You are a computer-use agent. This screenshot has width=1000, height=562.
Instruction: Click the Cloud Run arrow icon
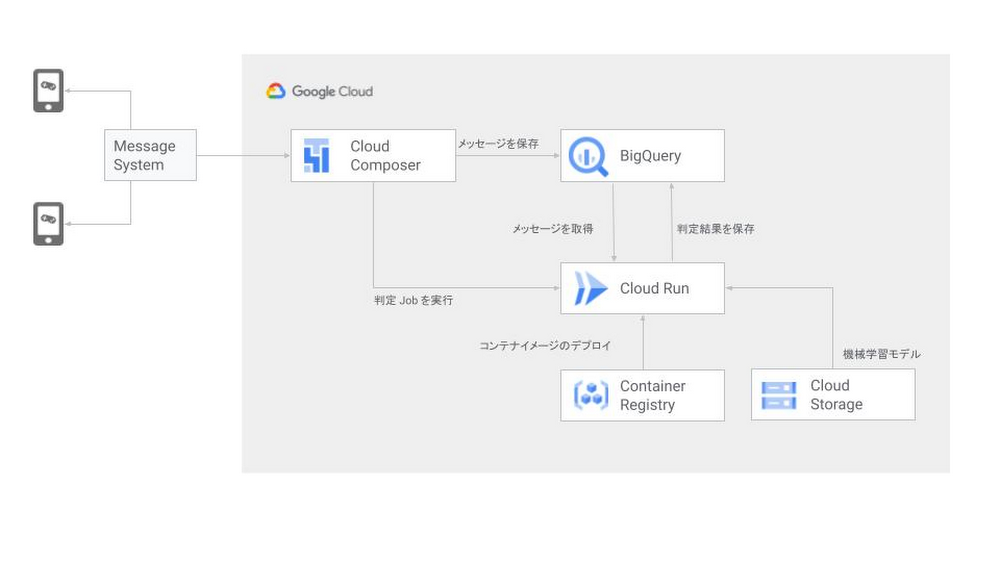[x=590, y=288]
